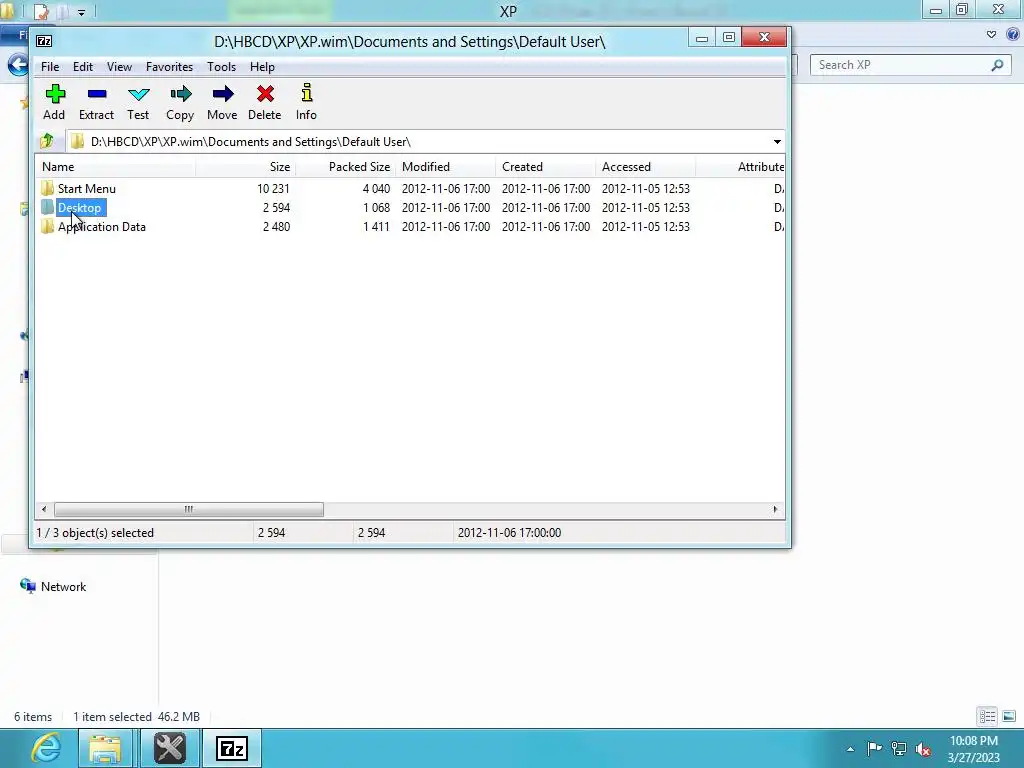Open the View menu
The height and width of the screenshot is (768, 1024).
[x=120, y=67]
